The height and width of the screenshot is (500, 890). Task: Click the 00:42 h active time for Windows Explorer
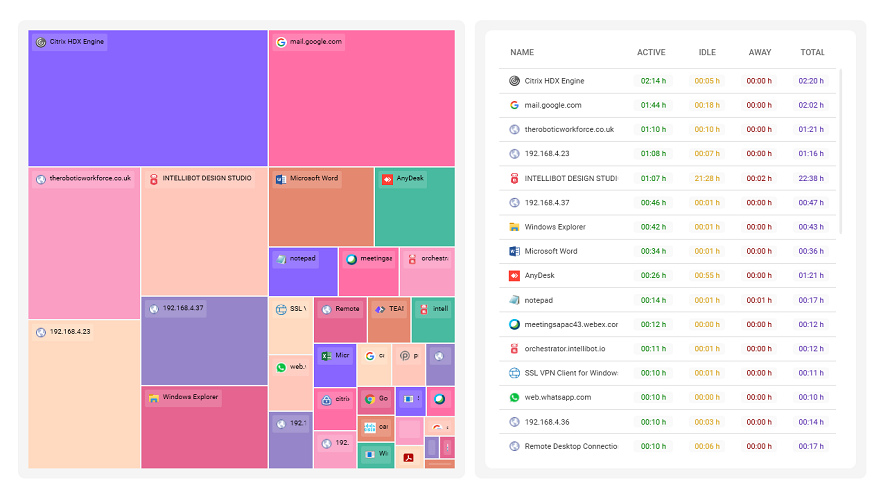653,227
